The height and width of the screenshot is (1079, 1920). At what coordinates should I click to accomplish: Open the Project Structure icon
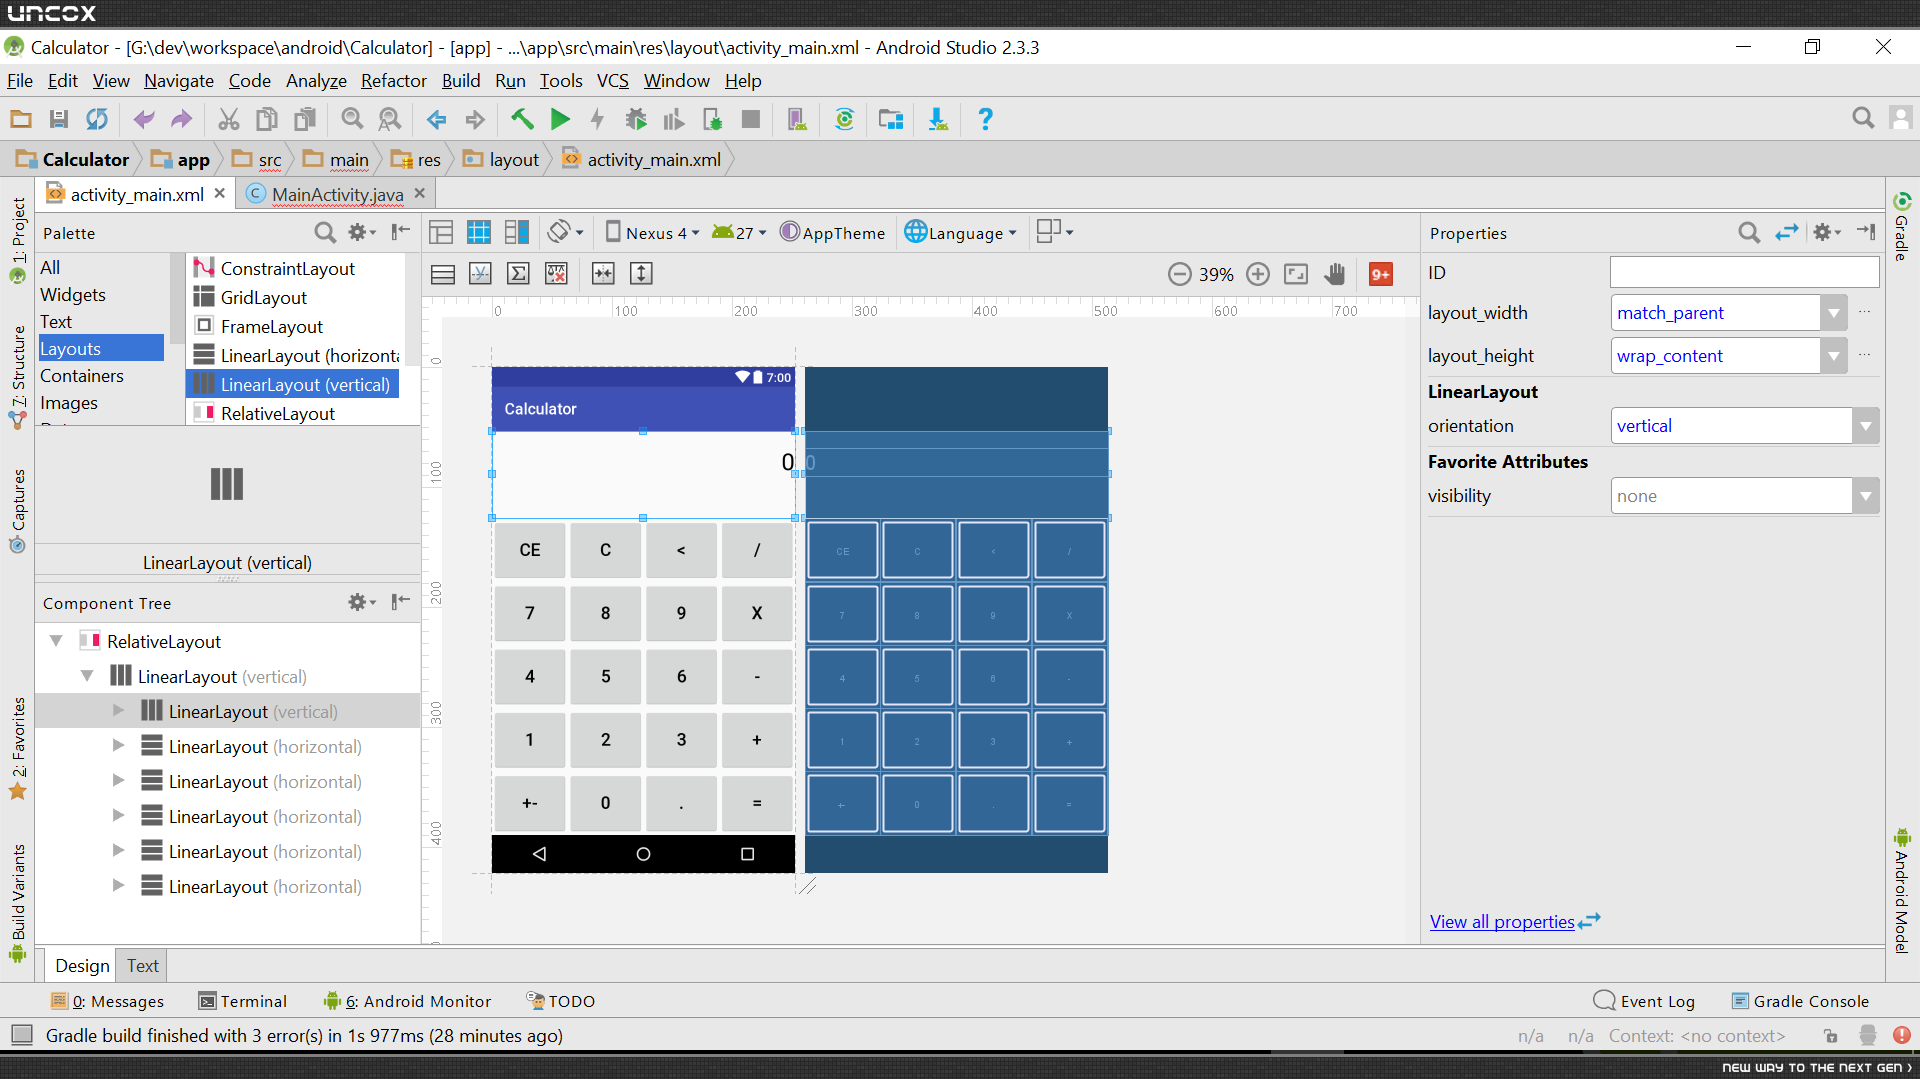(891, 119)
